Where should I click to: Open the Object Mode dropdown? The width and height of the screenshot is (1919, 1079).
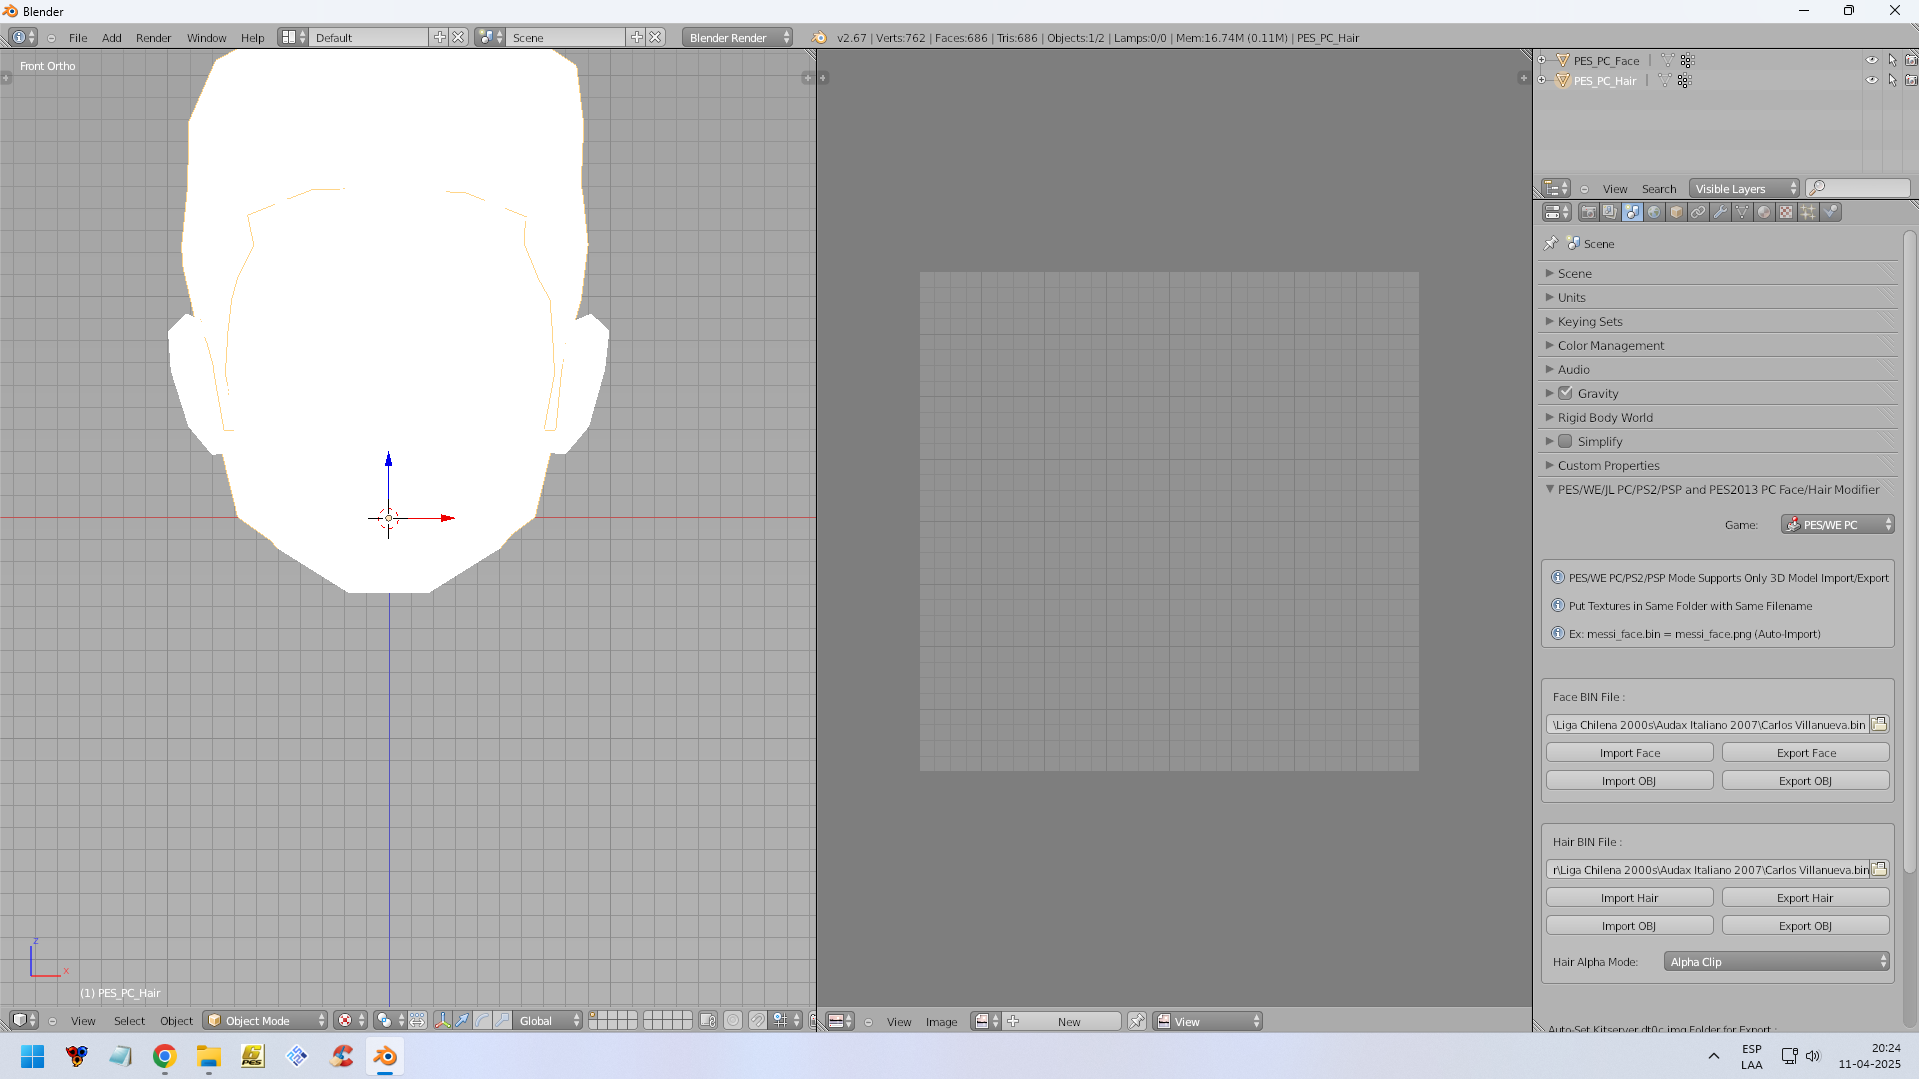(x=265, y=1020)
